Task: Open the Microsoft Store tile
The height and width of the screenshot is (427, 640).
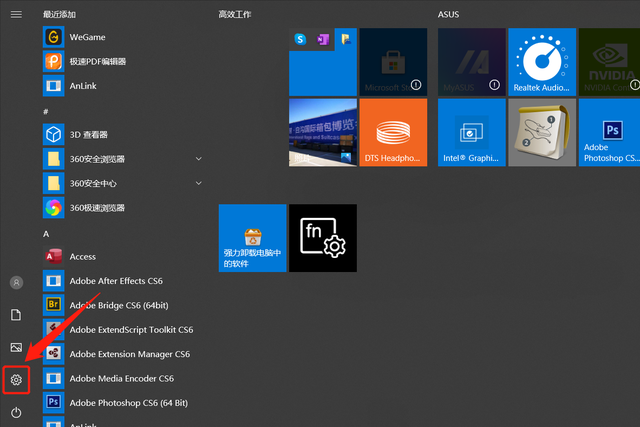Action: click(x=393, y=62)
